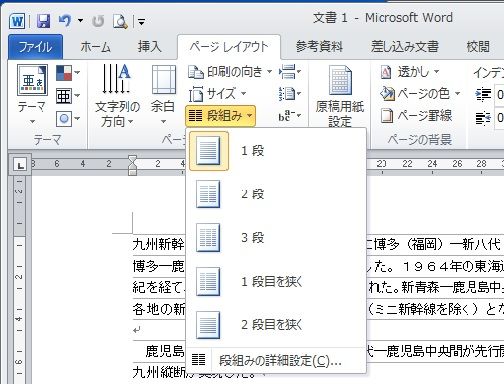This screenshot has width=504, height=384.
Task: Switch to the 校閲 tab
Action: [478, 47]
